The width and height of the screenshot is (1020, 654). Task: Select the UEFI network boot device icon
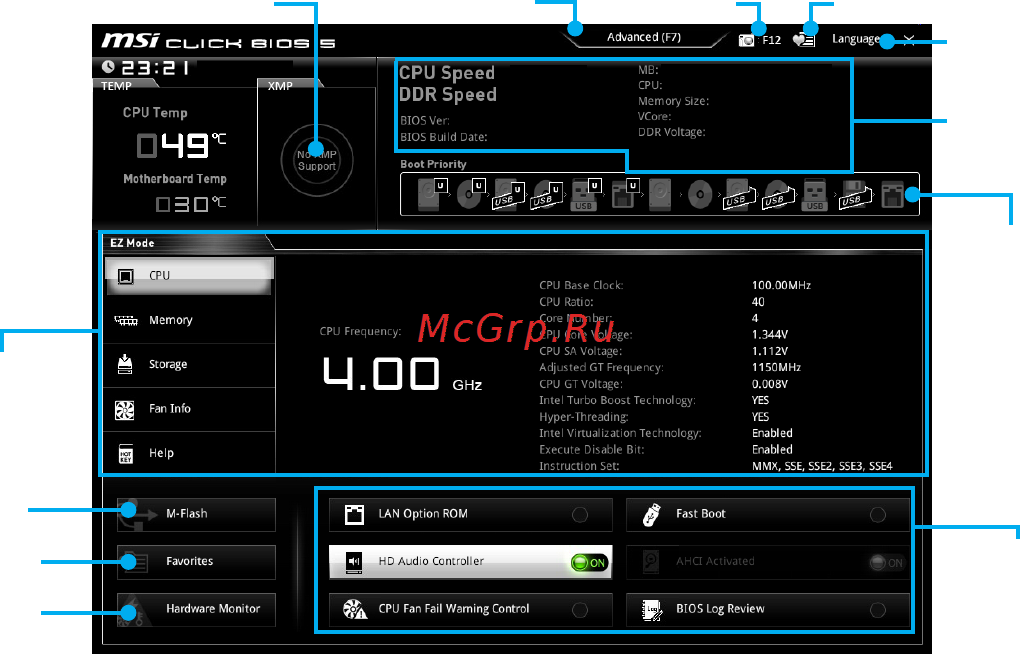(x=625, y=193)
